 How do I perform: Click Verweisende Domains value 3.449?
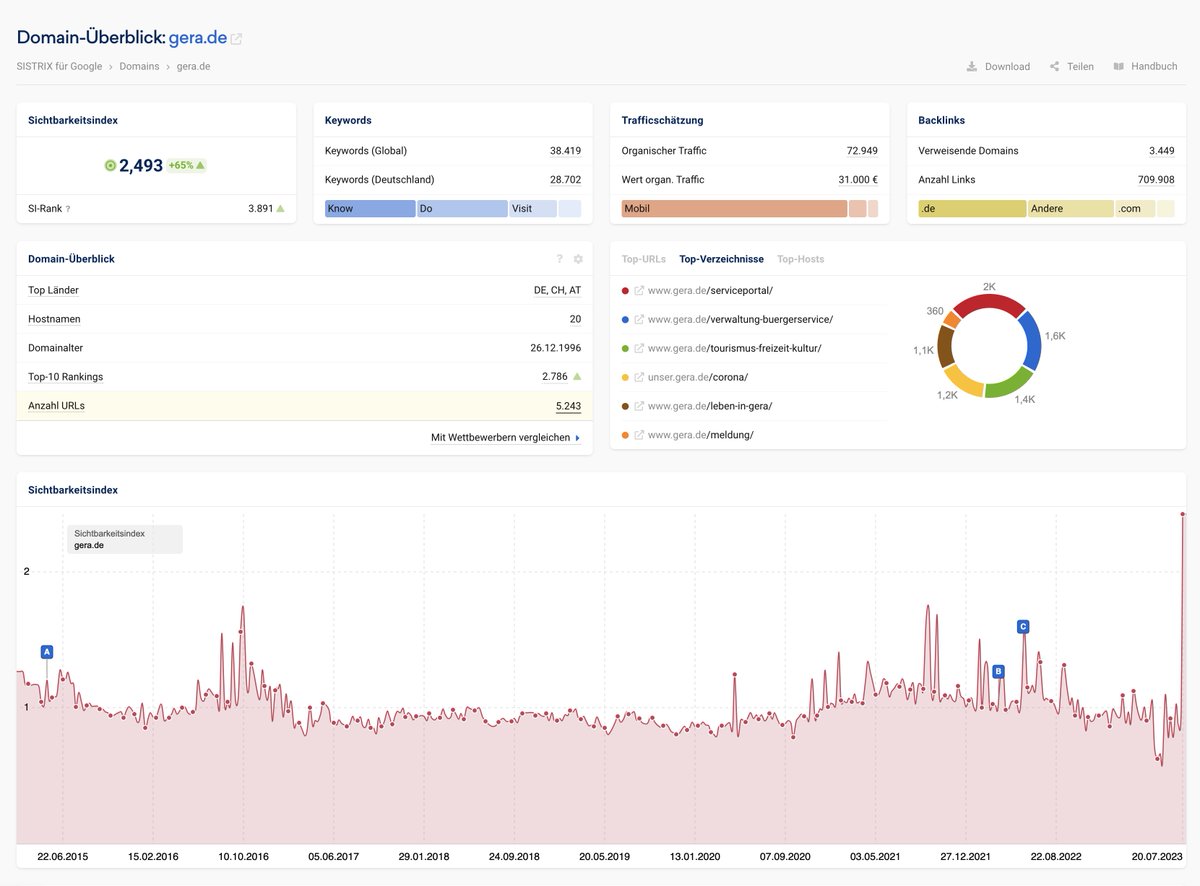(1162, 151)
